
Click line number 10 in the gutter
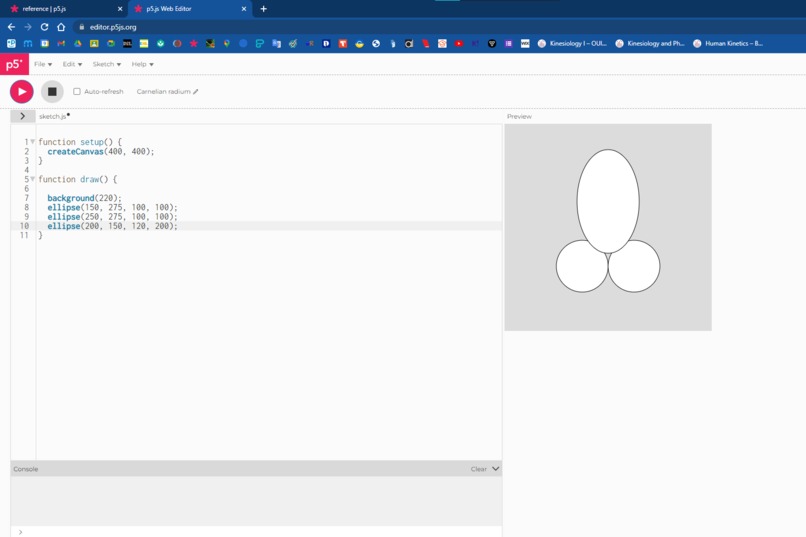(24, 226)
